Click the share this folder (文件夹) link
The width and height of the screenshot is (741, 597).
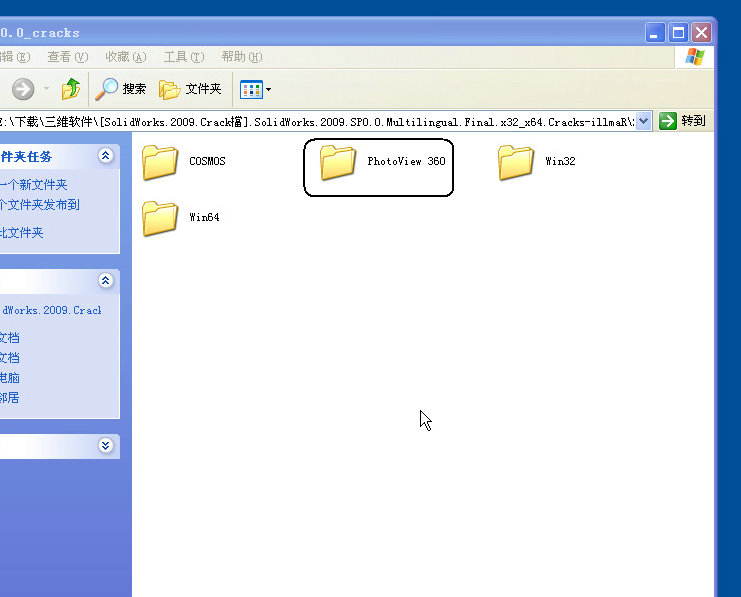pos(22,233)
